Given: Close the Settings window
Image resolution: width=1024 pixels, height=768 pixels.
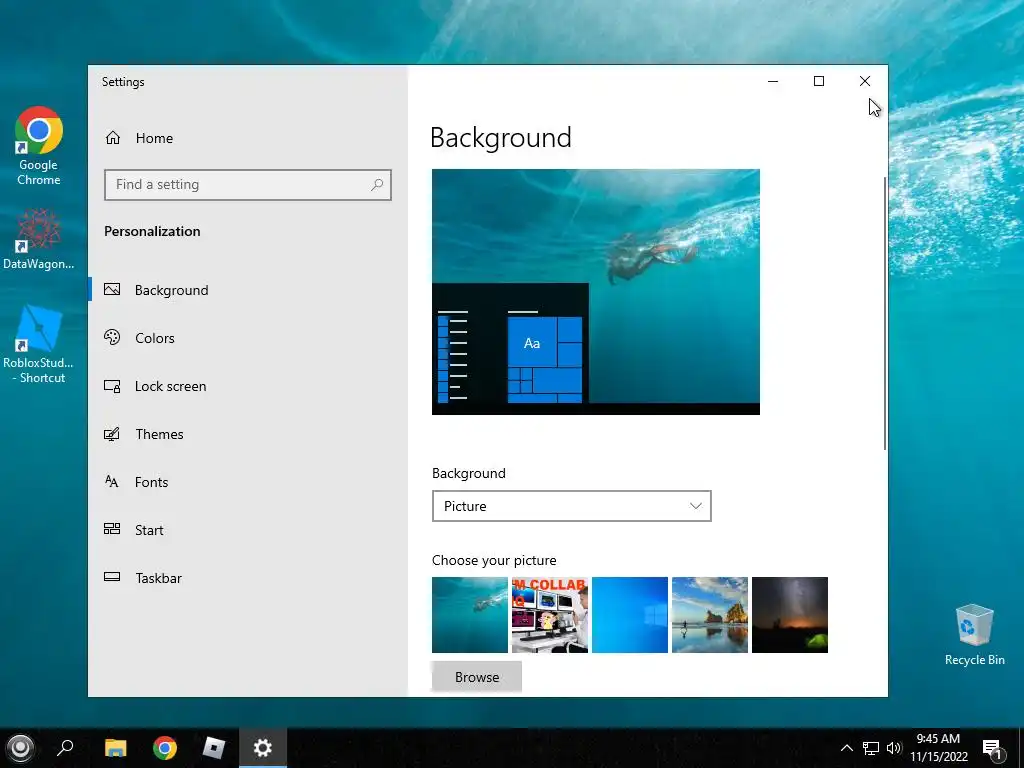Looking at the screenshot, I should tap(865, 82).
